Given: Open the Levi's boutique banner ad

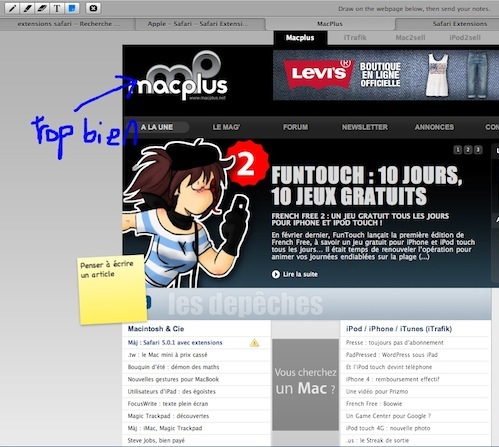Looking at the screenshot, I should click(x=386, y=75).
